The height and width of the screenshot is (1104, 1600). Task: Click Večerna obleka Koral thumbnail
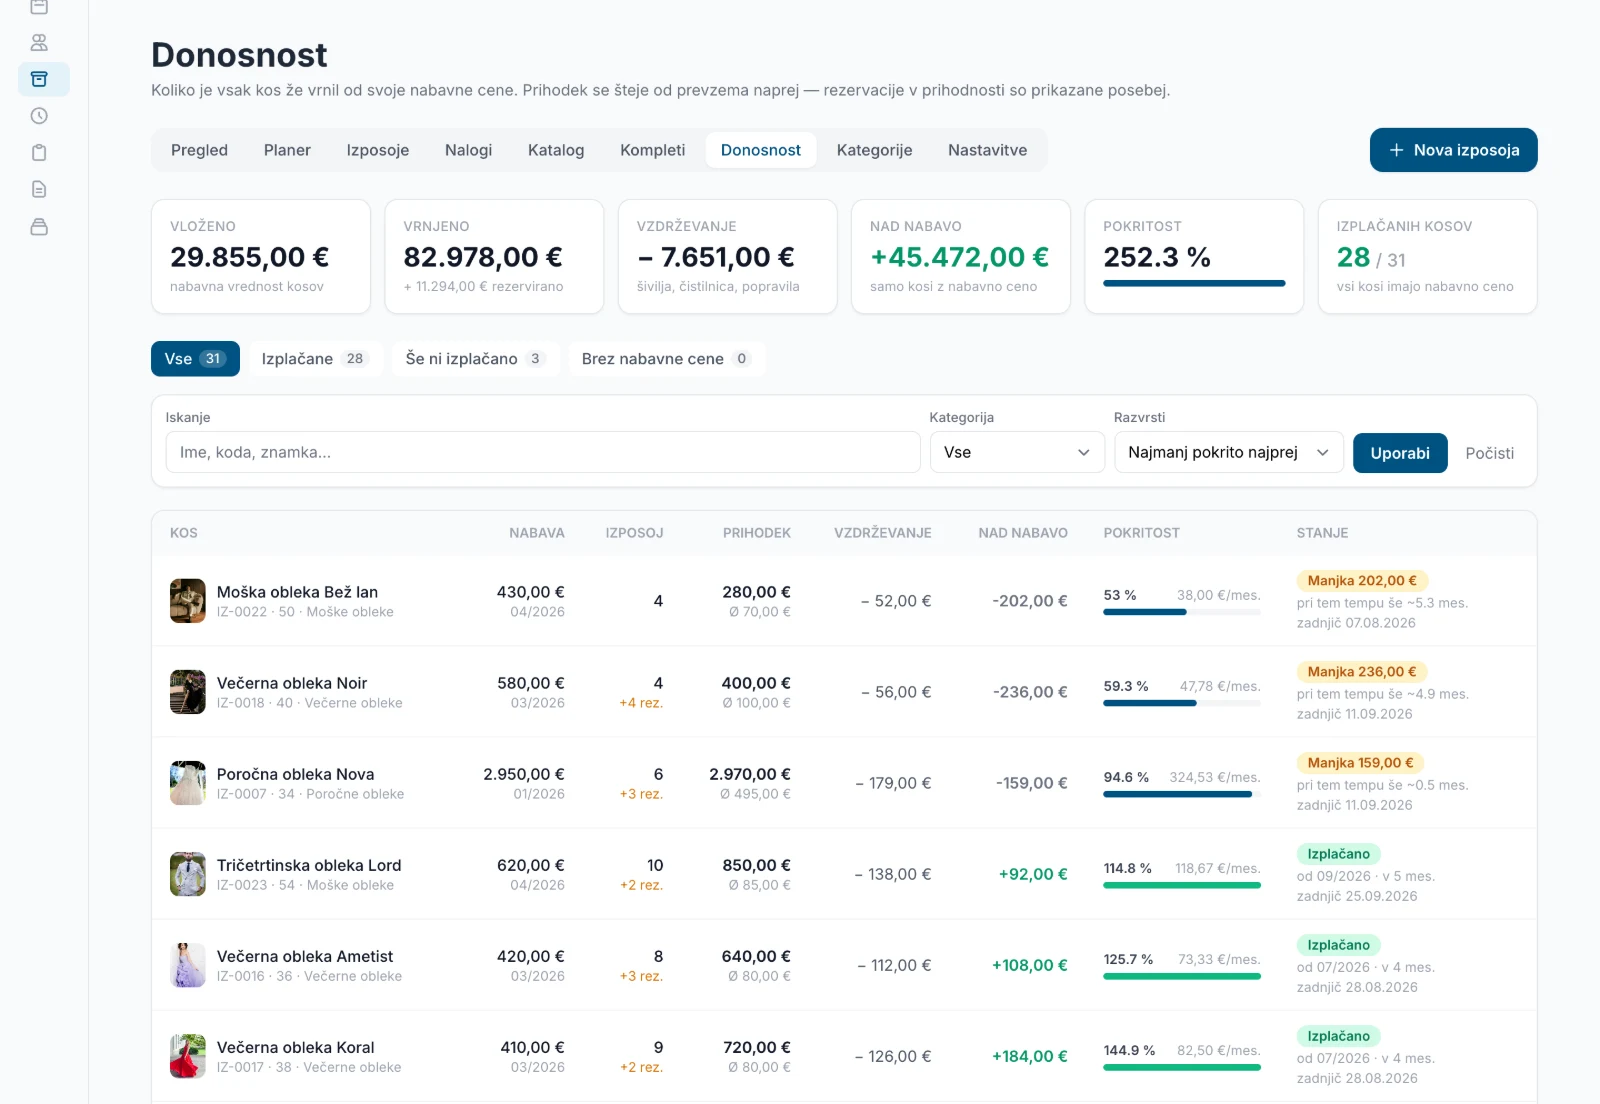click(x=188, y=1056)
